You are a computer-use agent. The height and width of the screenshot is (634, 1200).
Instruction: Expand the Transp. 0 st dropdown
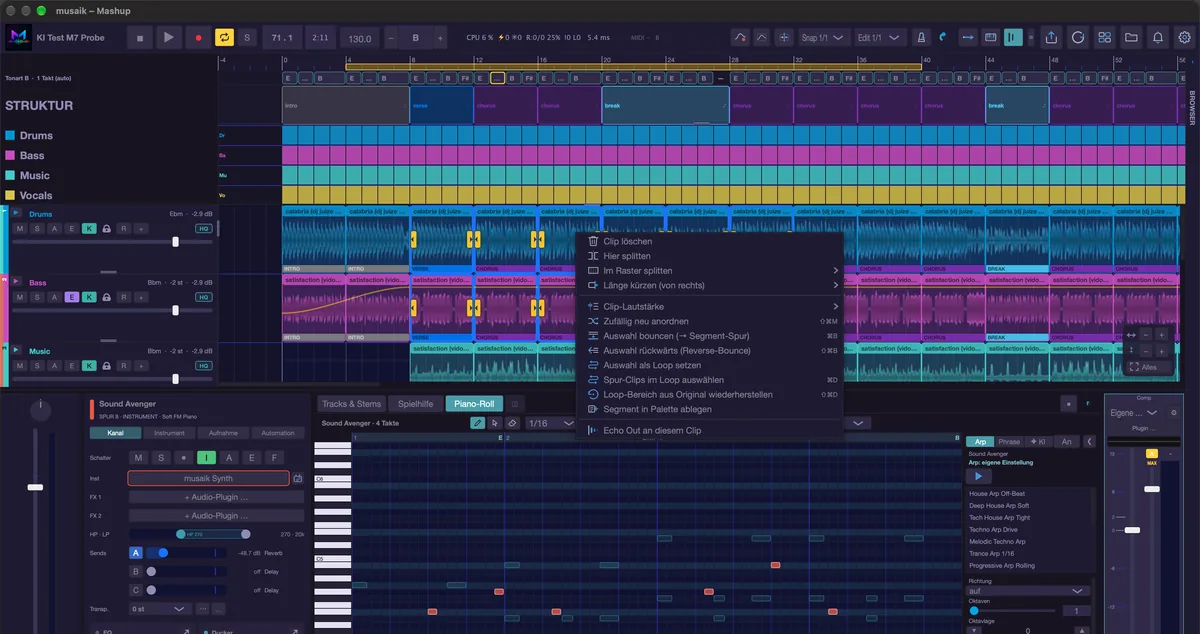[160, 608]
